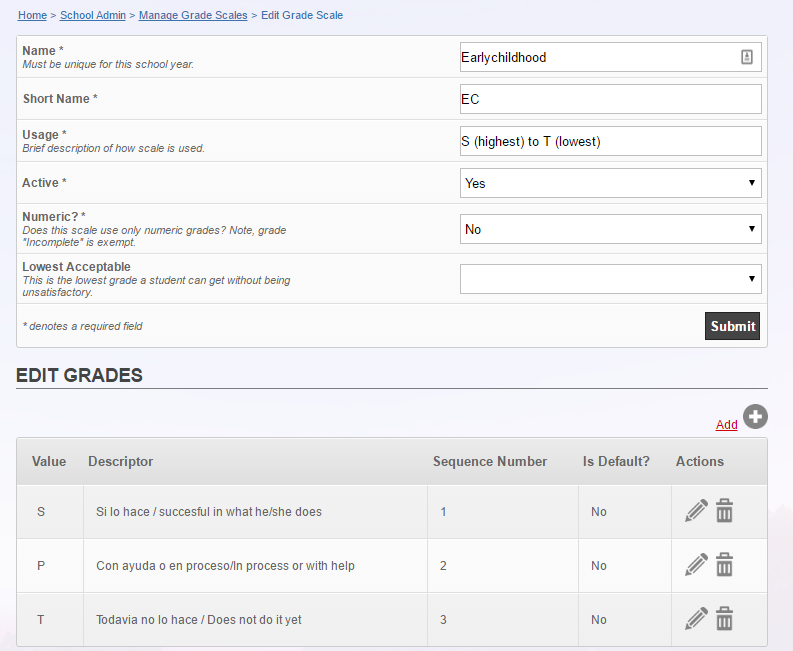Edit the S grade row pencil icon
Image resolution: width=793 pixels, height=651 pixels.
[696, 511]
